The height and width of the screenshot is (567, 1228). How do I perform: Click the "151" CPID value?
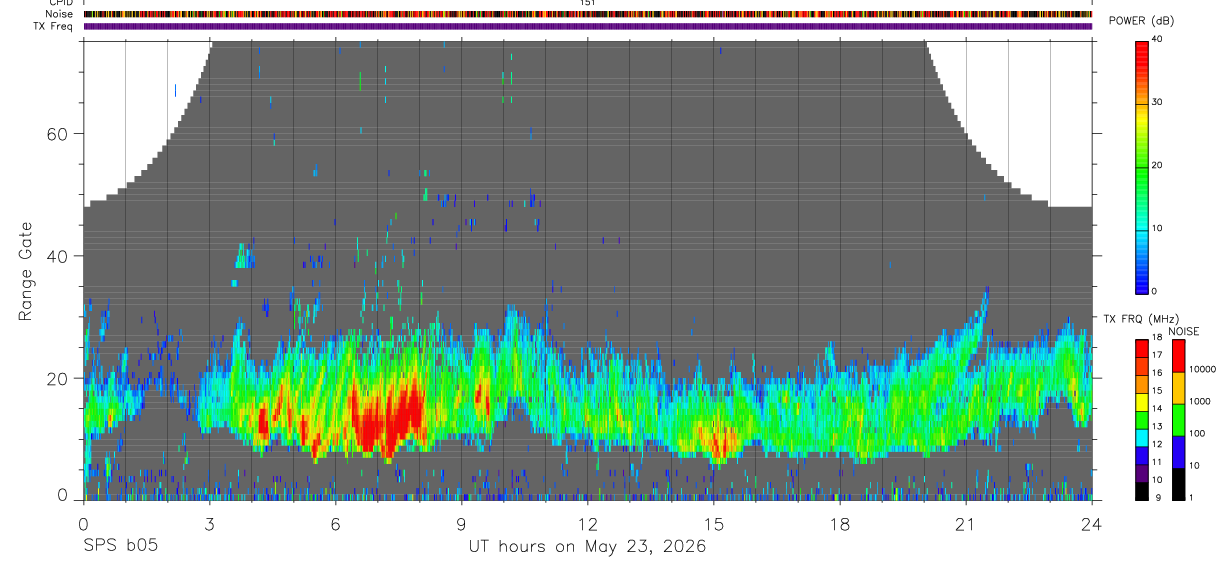pos(588,3)
